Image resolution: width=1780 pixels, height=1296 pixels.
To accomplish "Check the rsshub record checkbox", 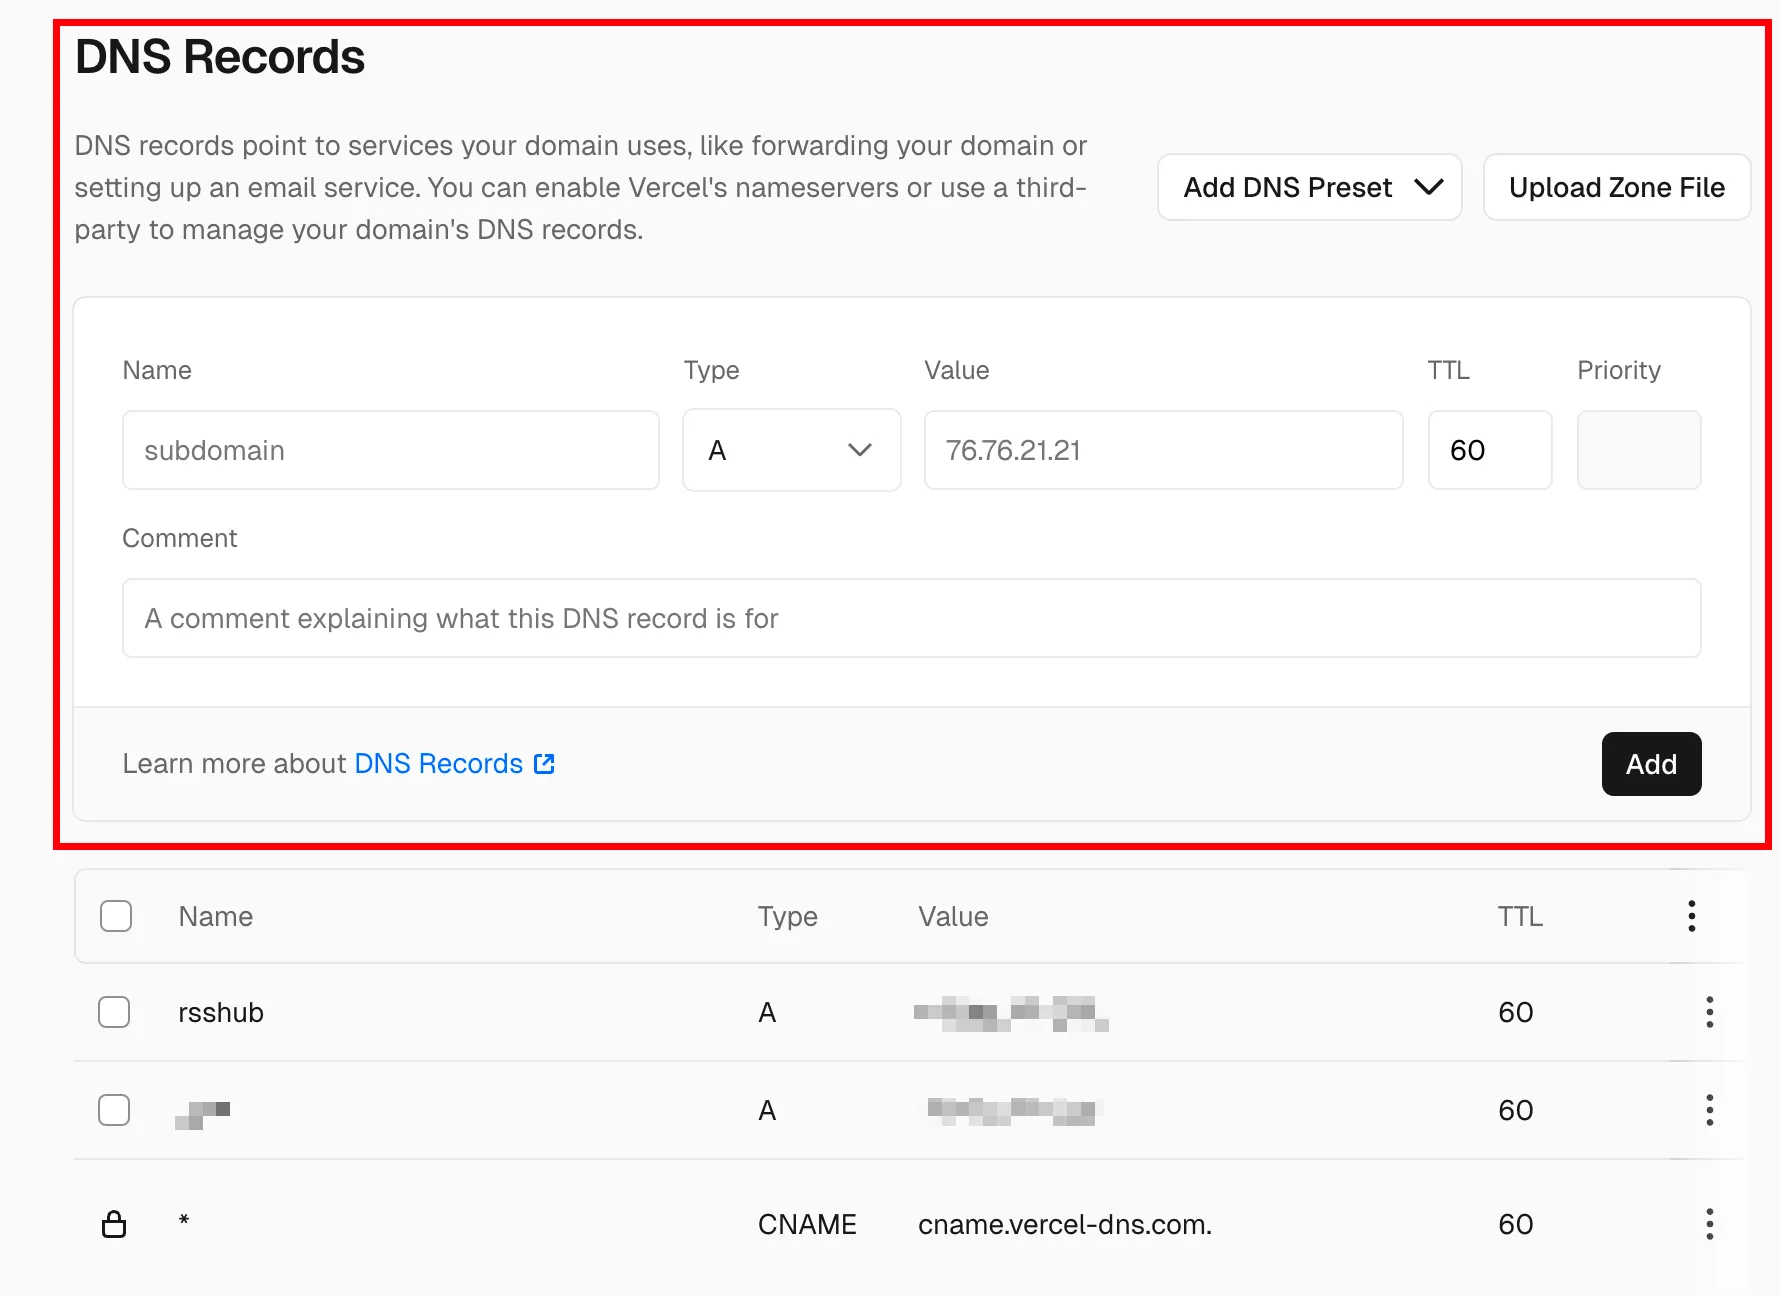I will [114, 1012].
